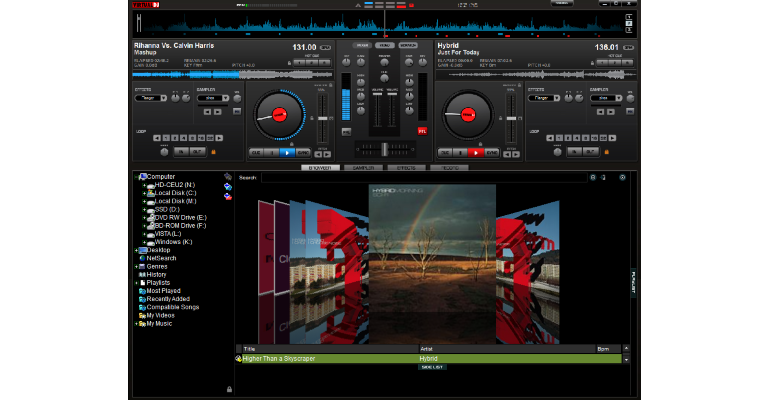Viewport: 770px width, 400px height.
Task: Open the NetSearch item in the sidebar
Action: click(x=161, y=258)
